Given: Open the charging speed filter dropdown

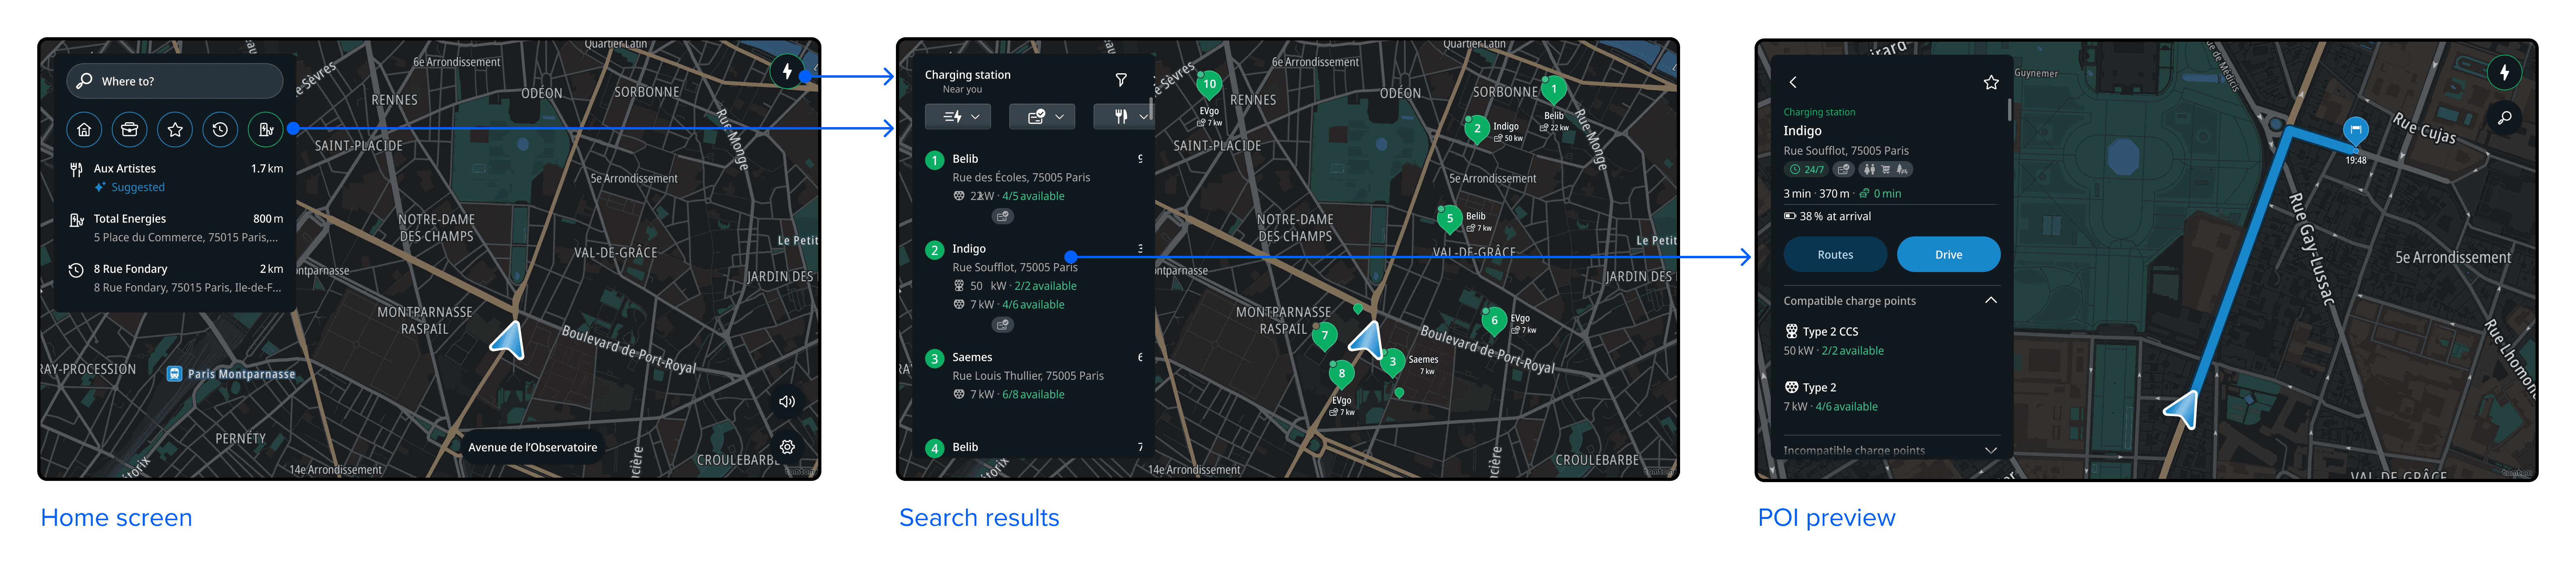Looking at the screenshot, I should [958, 117].
